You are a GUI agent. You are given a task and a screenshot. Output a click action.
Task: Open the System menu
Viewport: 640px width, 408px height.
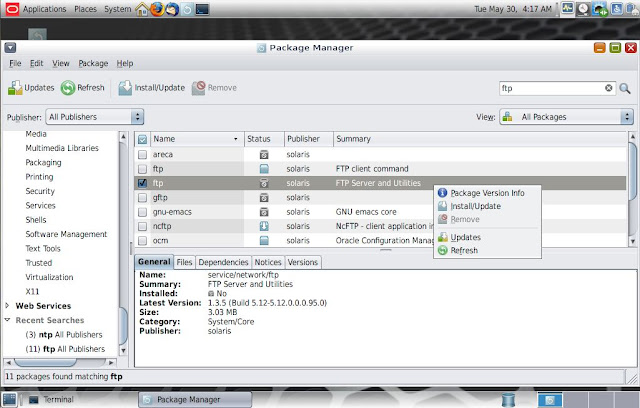point(118,9)
